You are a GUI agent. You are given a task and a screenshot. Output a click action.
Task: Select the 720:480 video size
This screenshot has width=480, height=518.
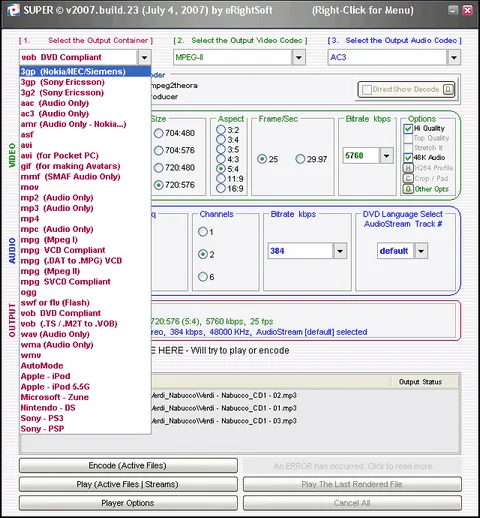point(159,168)
